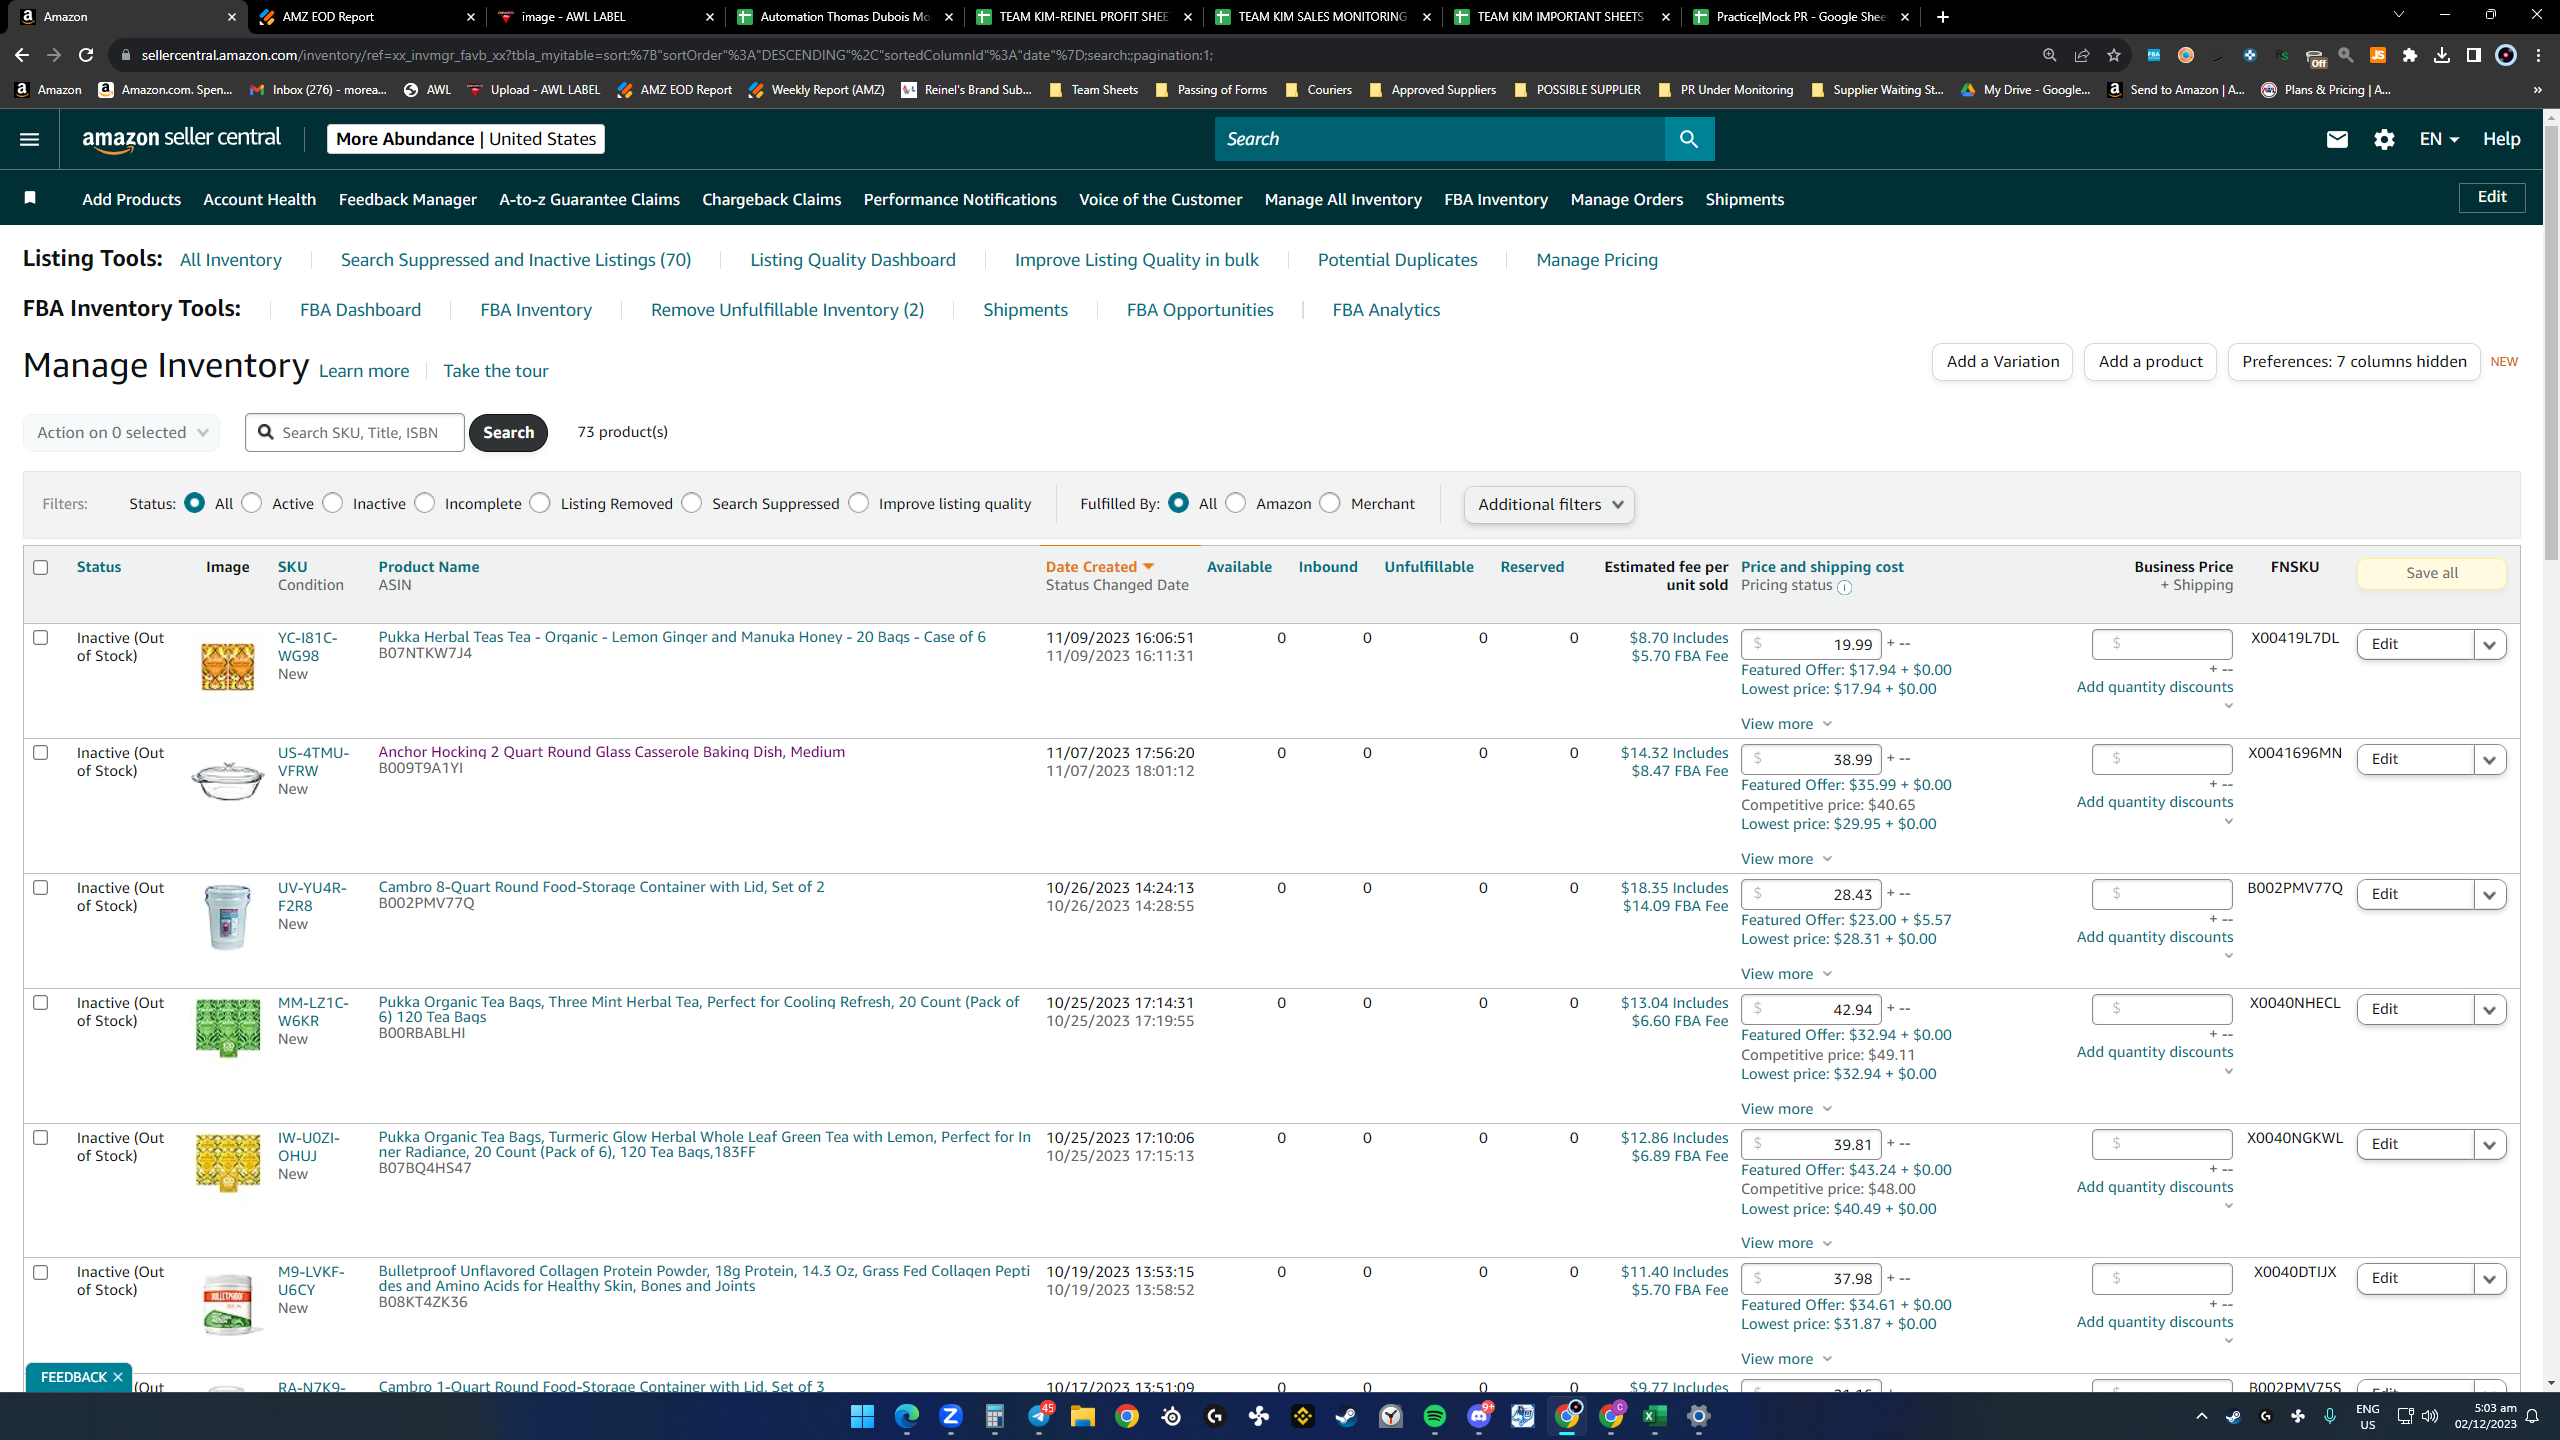Open the Action on 0 selected dropdown
This screenshot has width=2560, height=1440.
pos(121,432)
